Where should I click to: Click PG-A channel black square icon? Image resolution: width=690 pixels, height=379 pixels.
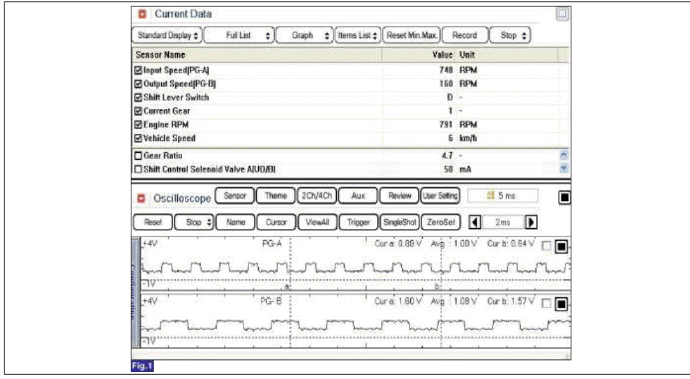(x=561, y=247)
